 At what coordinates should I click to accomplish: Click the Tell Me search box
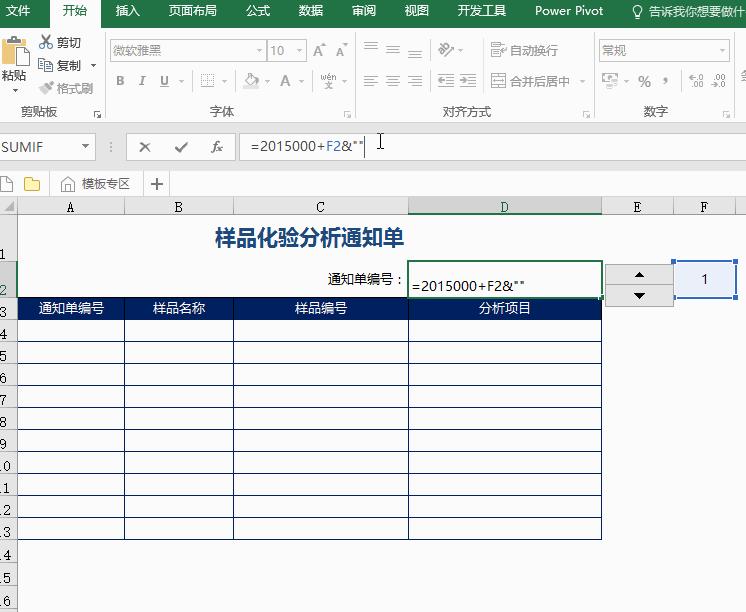(688, 11)
